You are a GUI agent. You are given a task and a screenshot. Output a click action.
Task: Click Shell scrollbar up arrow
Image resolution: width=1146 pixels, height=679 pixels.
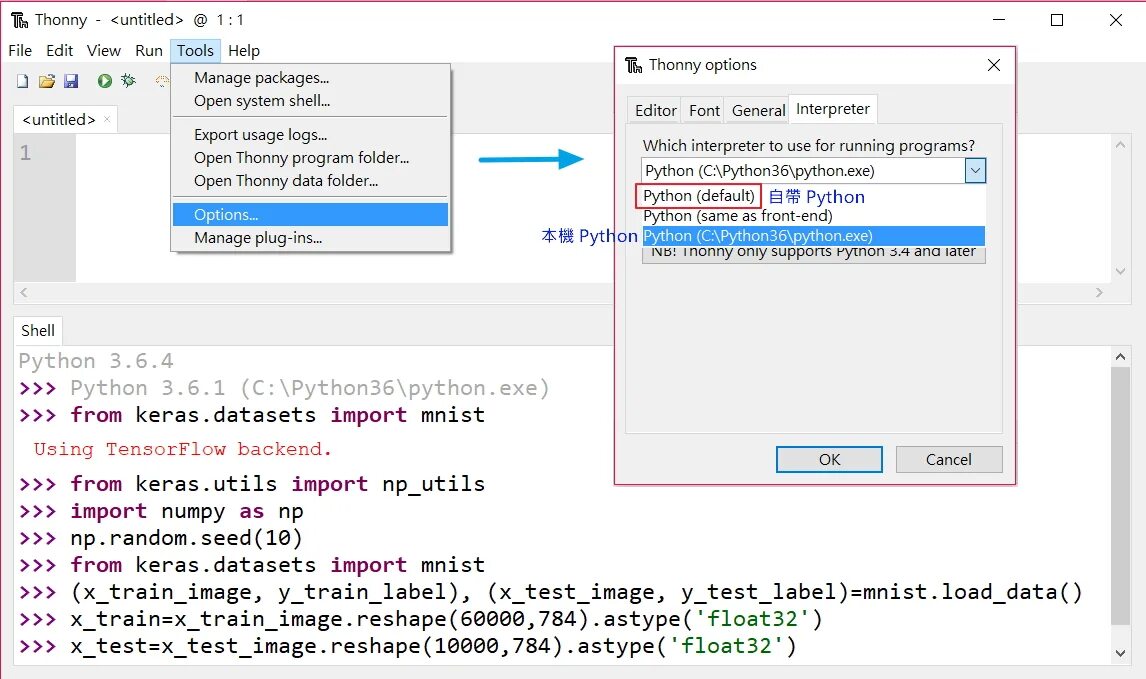1120,357
